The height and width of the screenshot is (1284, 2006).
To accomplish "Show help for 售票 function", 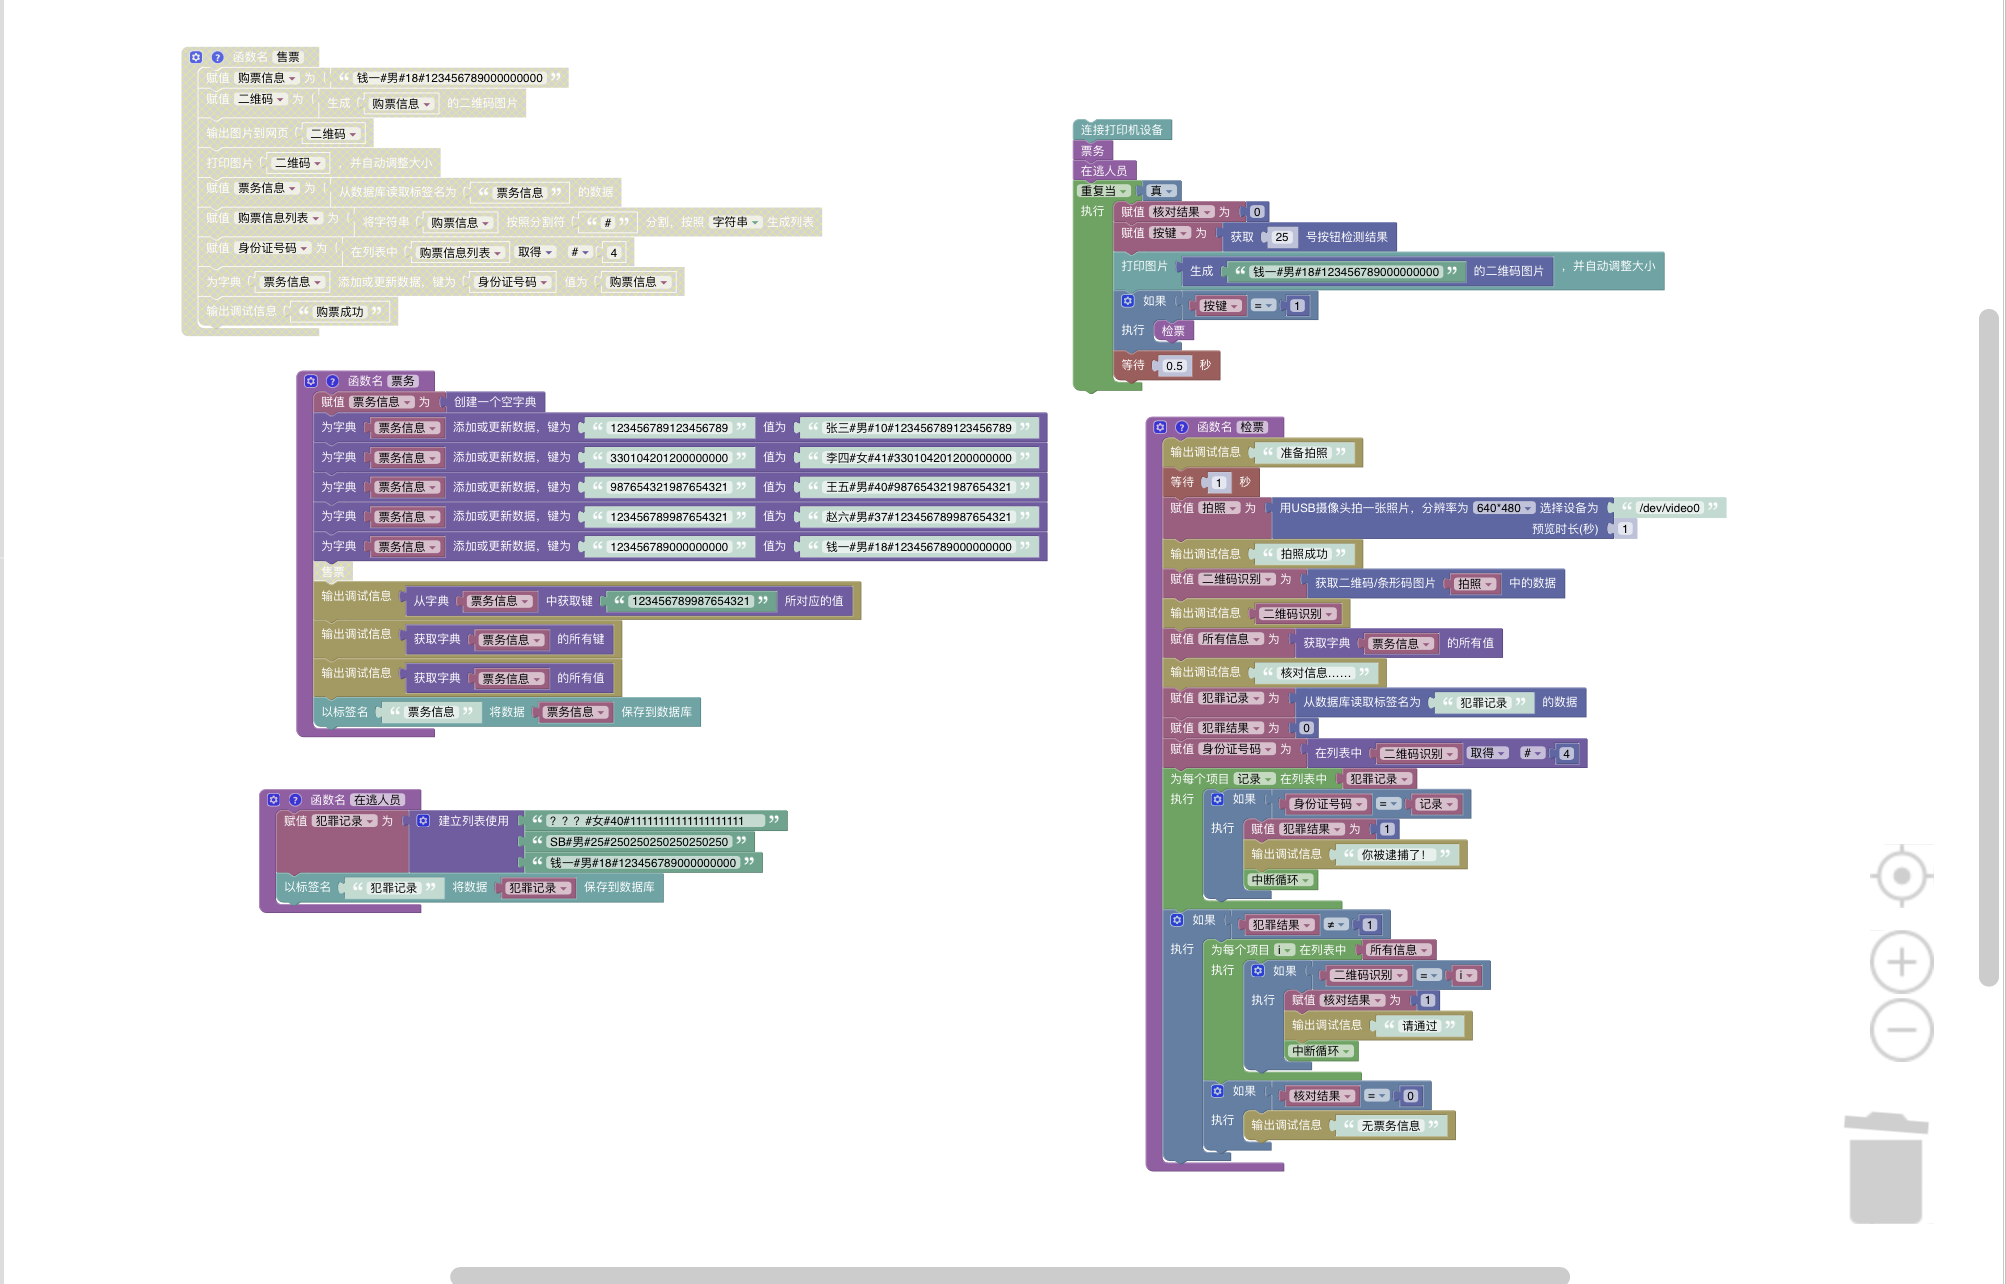I will pyautogui.click(x=217, y=57).
